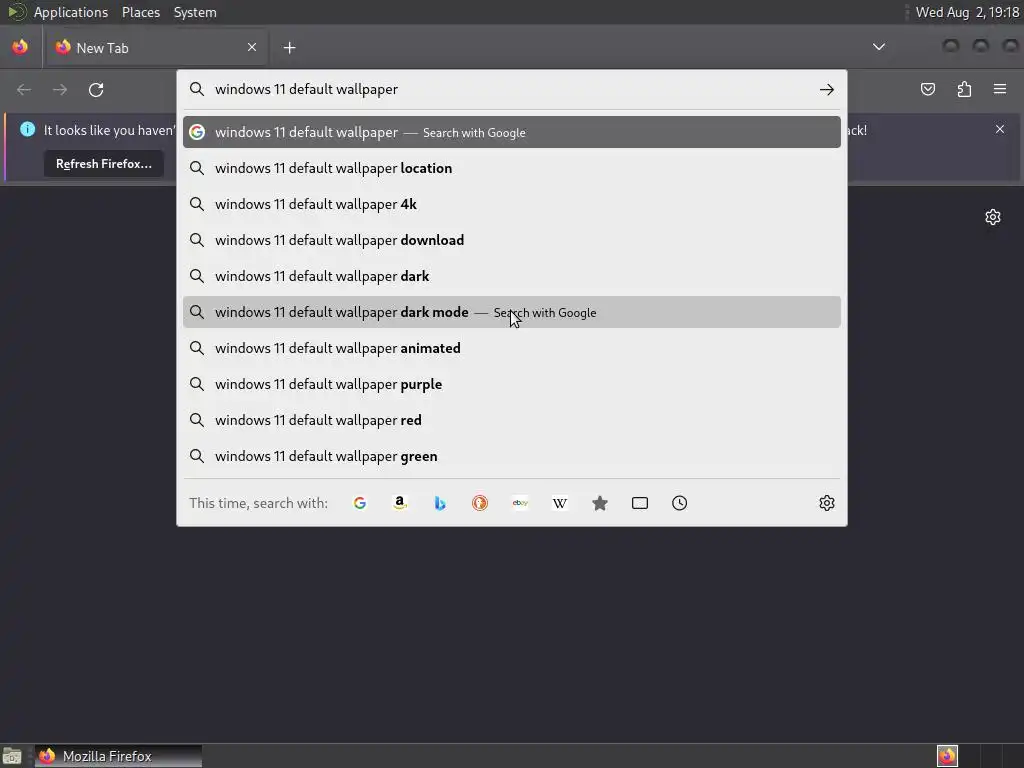Click into the address bar text field
The width and height of the screenshot is (1024, 768).
tap(513, 89)
